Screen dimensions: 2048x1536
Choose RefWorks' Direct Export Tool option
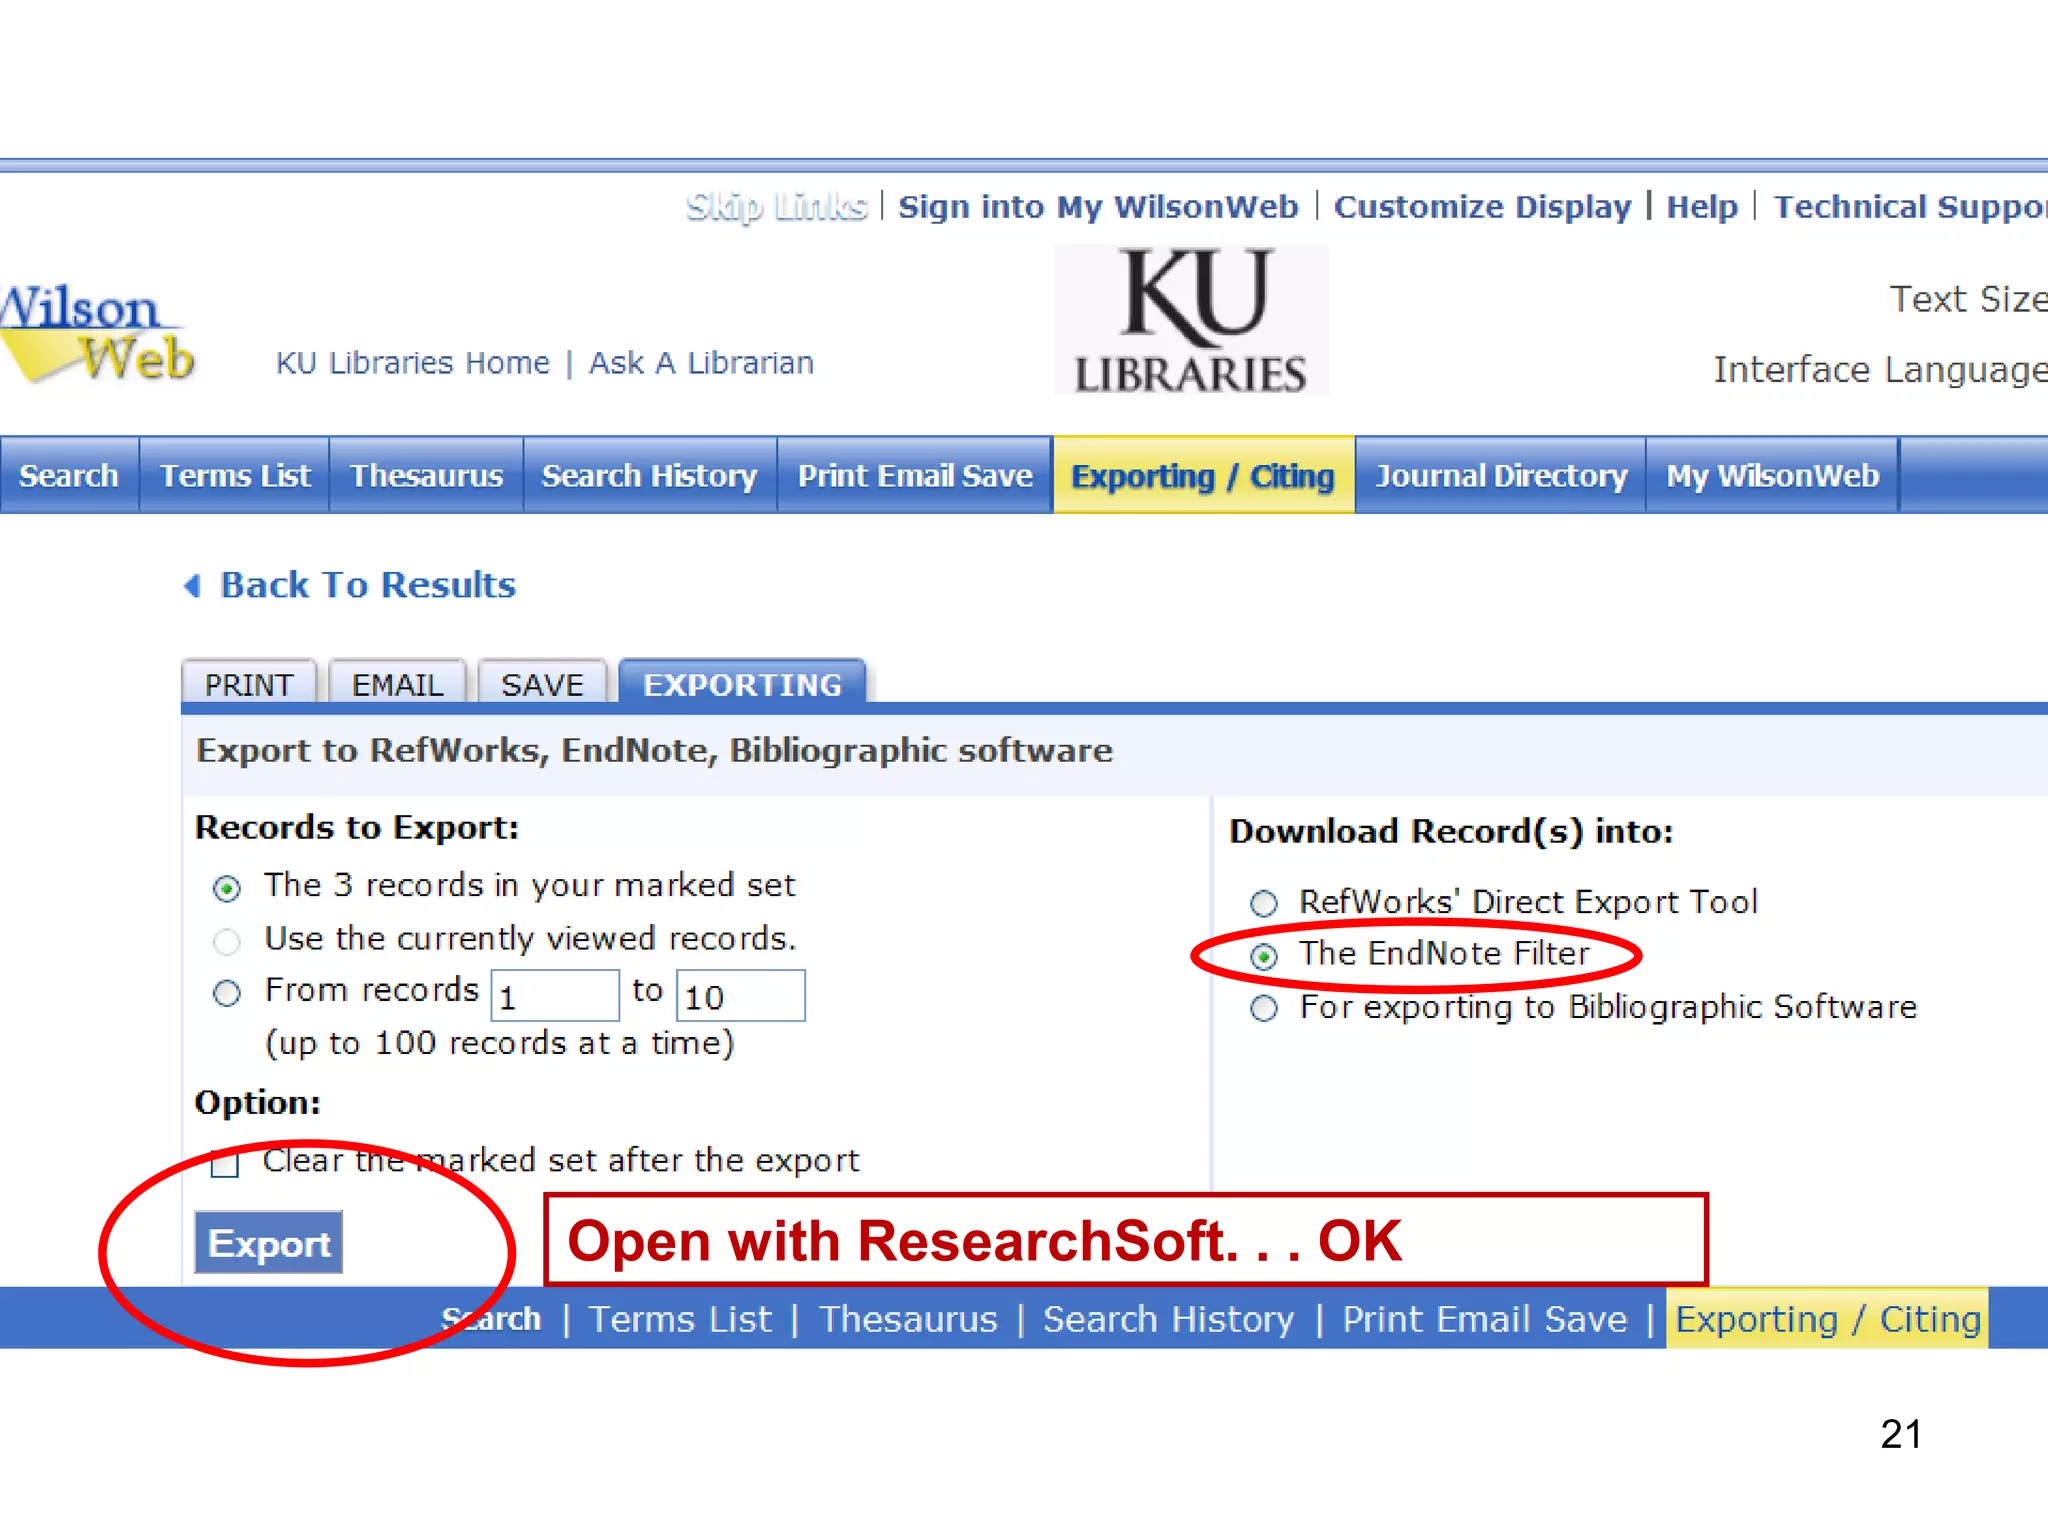(1264, 904)
